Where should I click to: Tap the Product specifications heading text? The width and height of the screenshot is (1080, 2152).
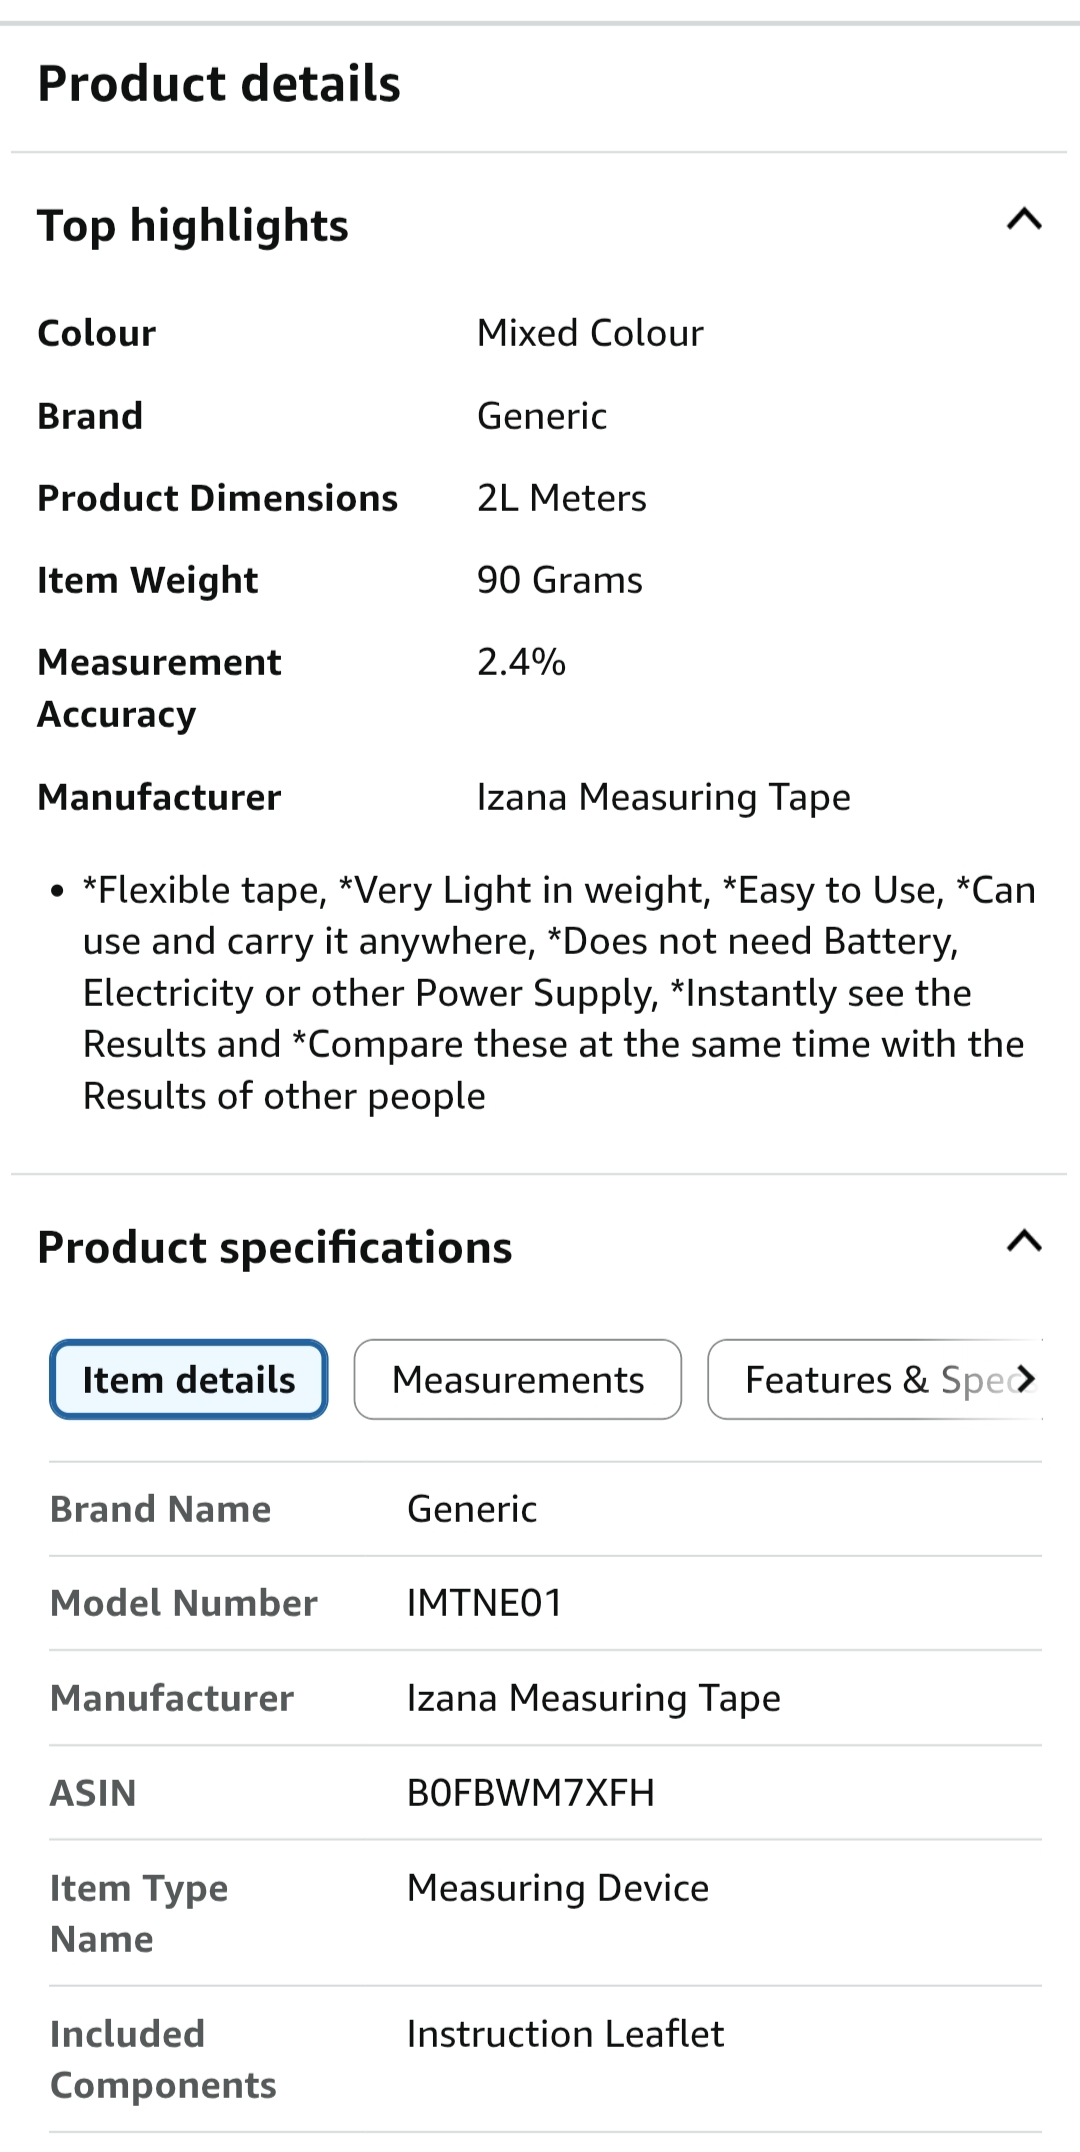[275, 1248]
